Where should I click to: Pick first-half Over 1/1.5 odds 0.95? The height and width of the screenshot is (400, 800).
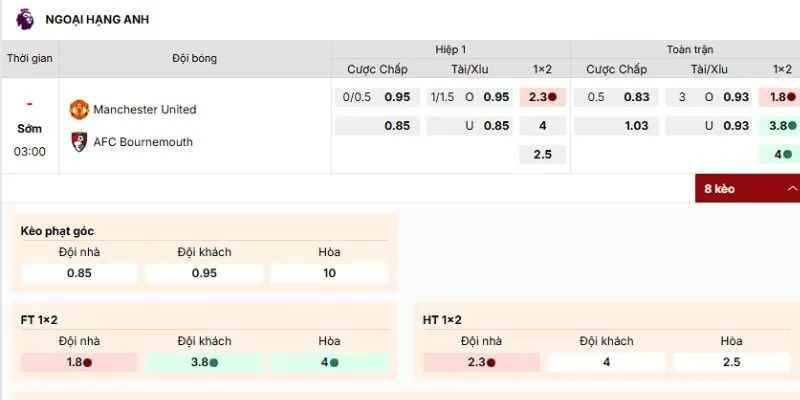click(x=496, y=97)
